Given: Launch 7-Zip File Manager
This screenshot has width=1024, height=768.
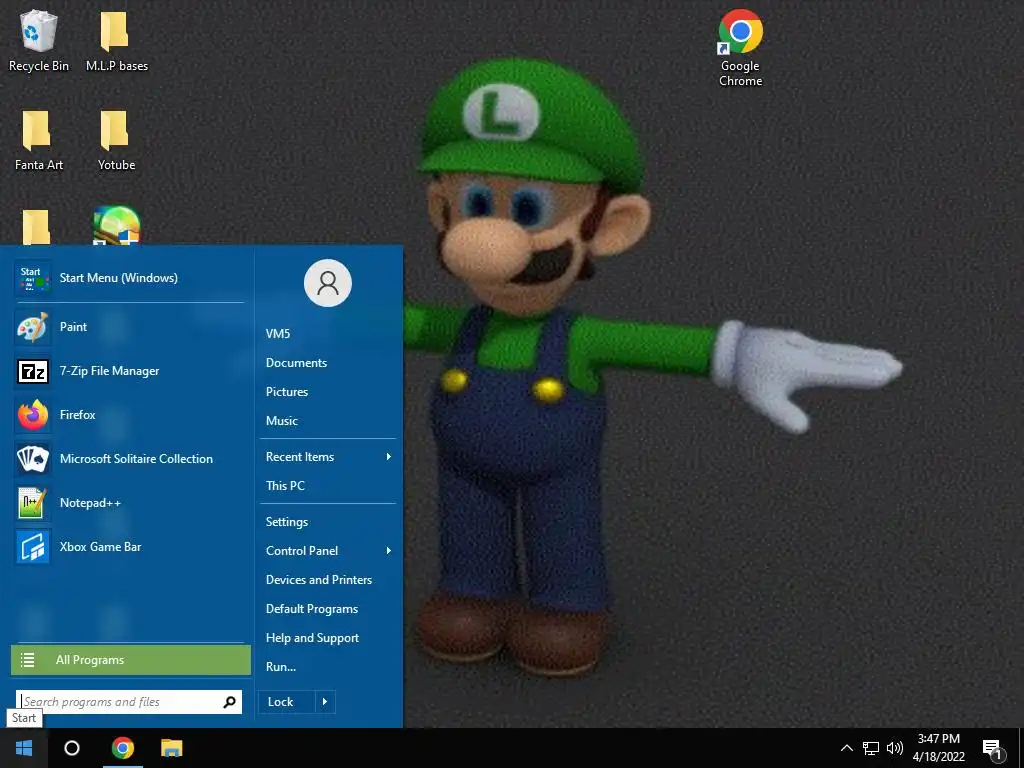Looking at the screenshot, I should click(x=131, y=371).
